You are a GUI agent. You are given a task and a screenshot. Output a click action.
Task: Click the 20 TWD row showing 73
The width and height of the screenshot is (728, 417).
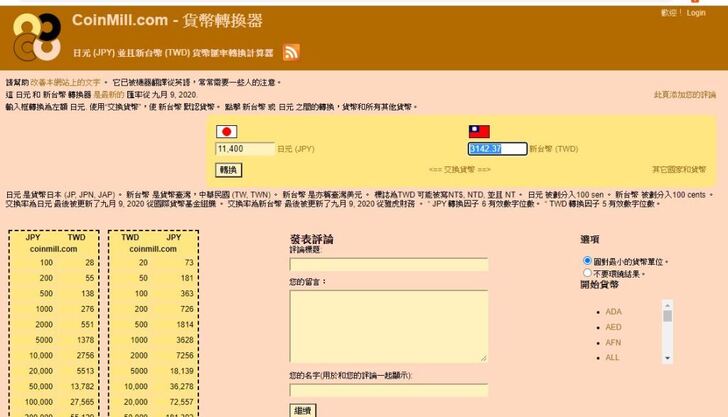[x=153, y=263]
